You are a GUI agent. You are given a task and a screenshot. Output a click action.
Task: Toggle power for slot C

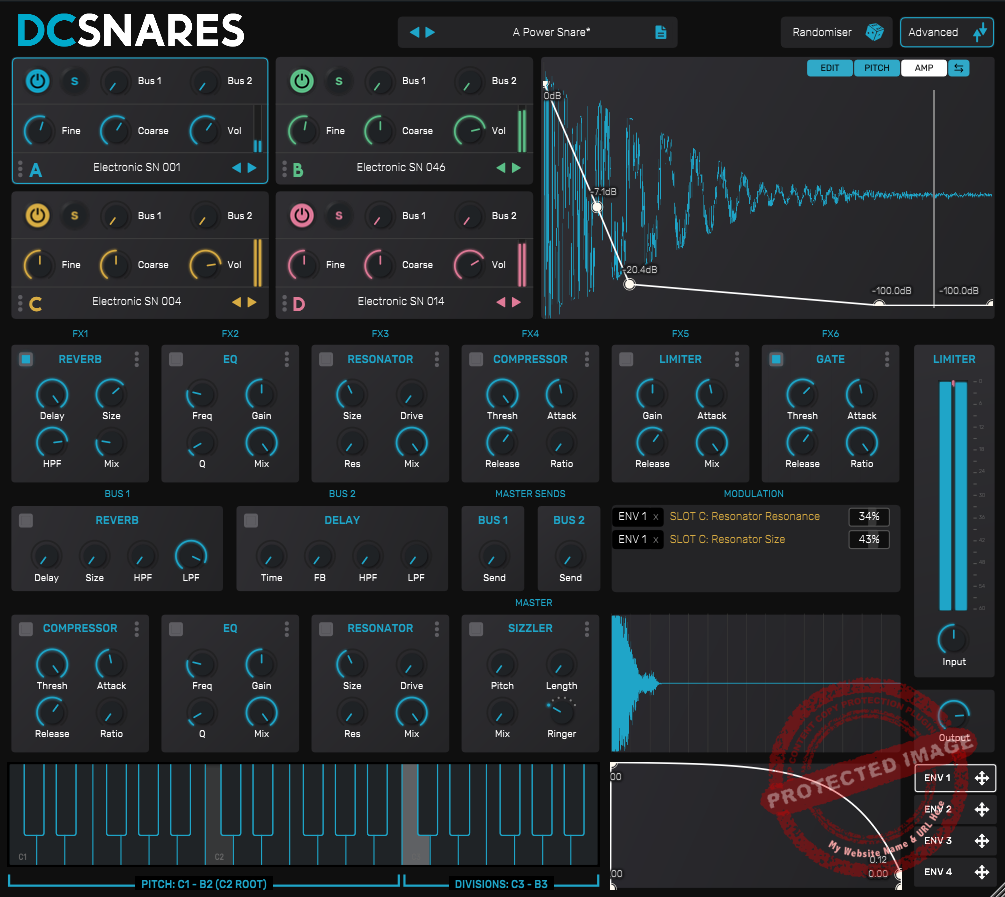[x=38, y=215]
